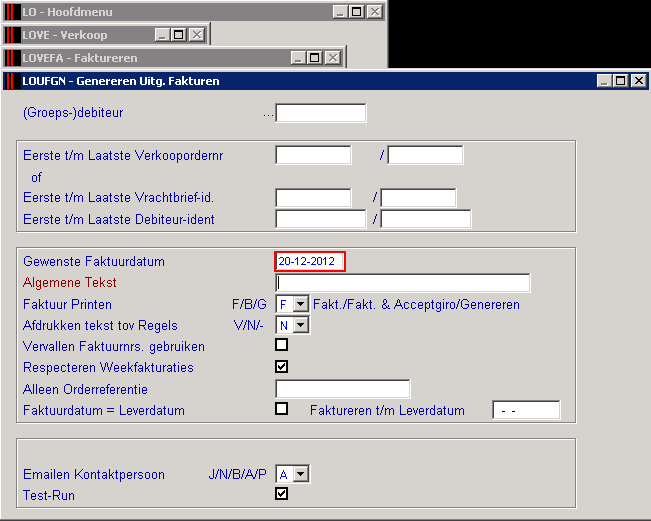Click the Eerste Vrachtbrief-id field
Screen dimensions: 651x521
(313, 198)
